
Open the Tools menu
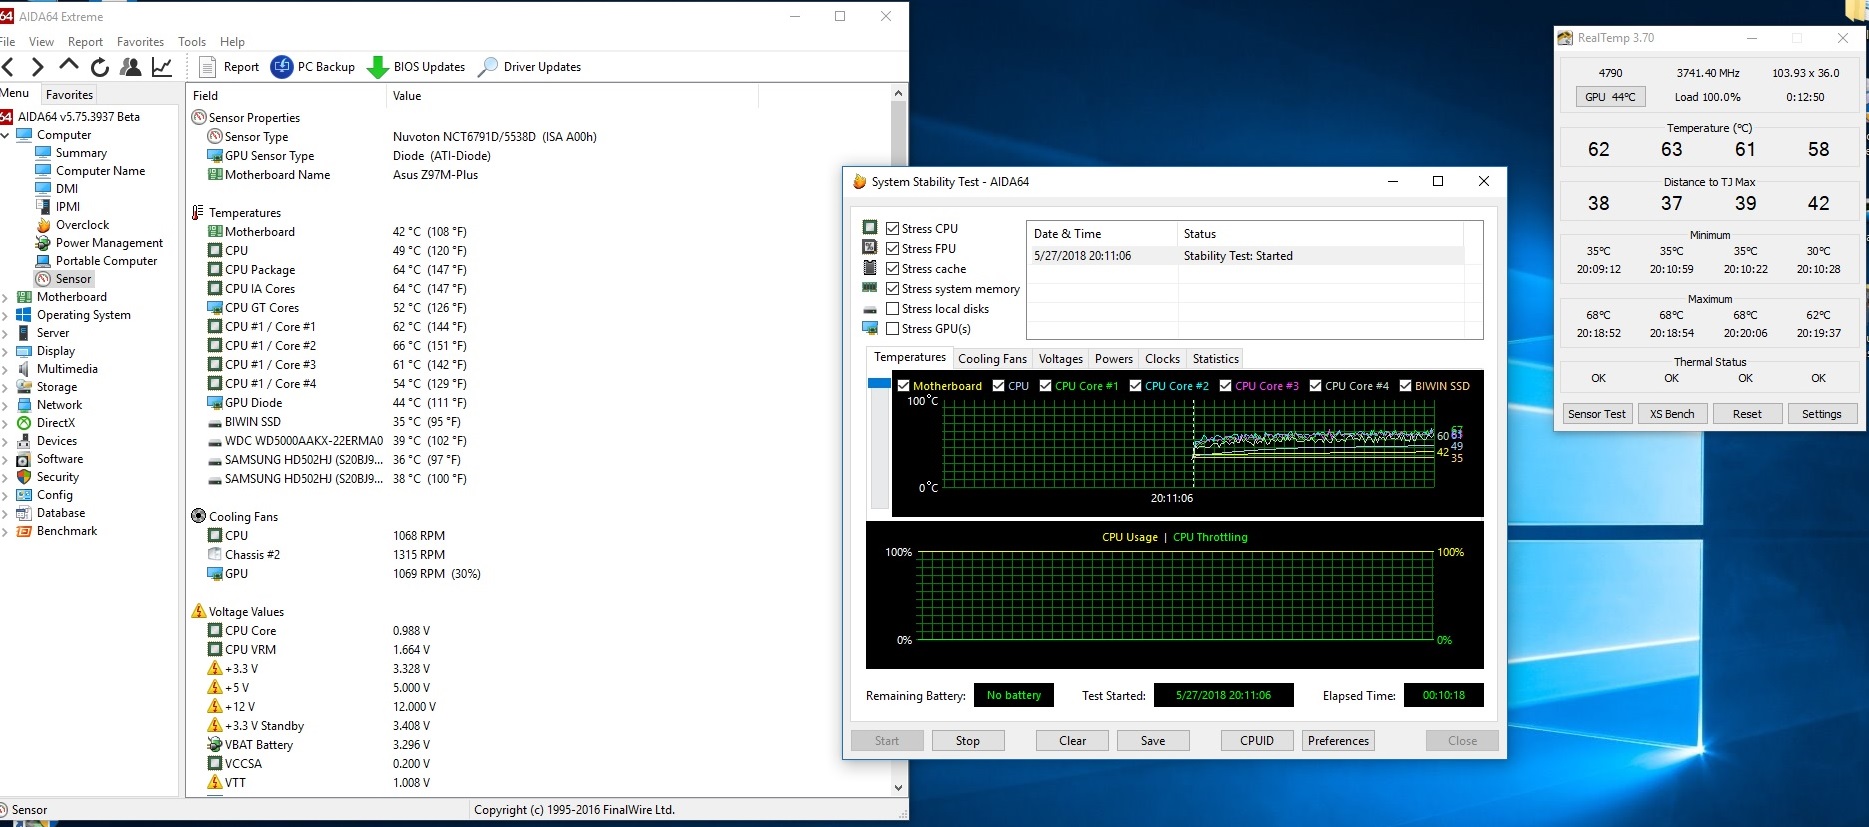191,42
